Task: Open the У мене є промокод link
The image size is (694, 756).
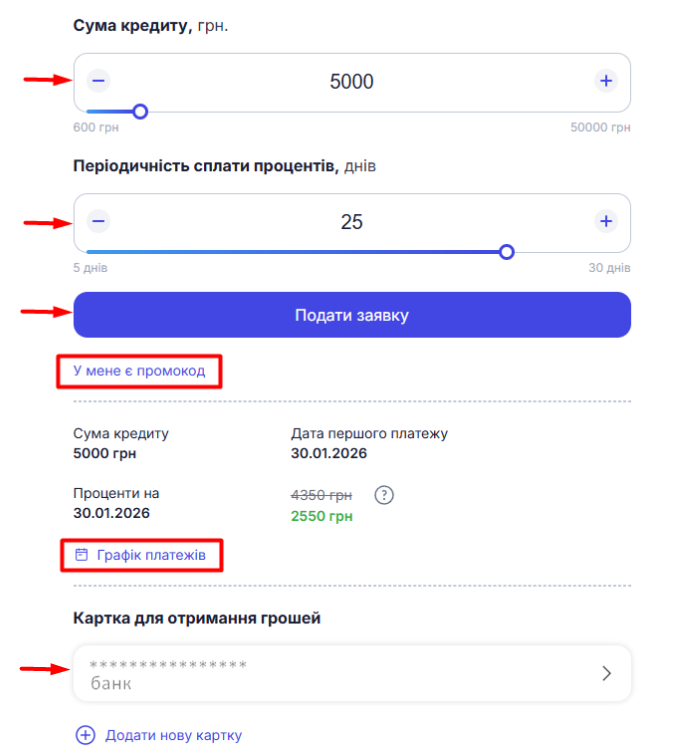Action: [139, 371]
